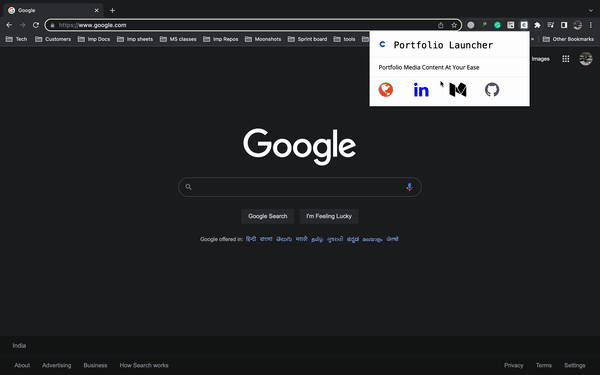Switch Google to Hindi language
Image resolution: width=600 pixels, height=375 pixels.
(x=251, y=239)
